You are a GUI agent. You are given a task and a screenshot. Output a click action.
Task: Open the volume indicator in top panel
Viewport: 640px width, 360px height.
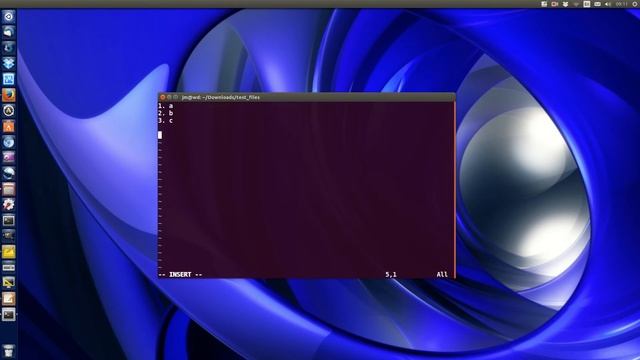608,4
